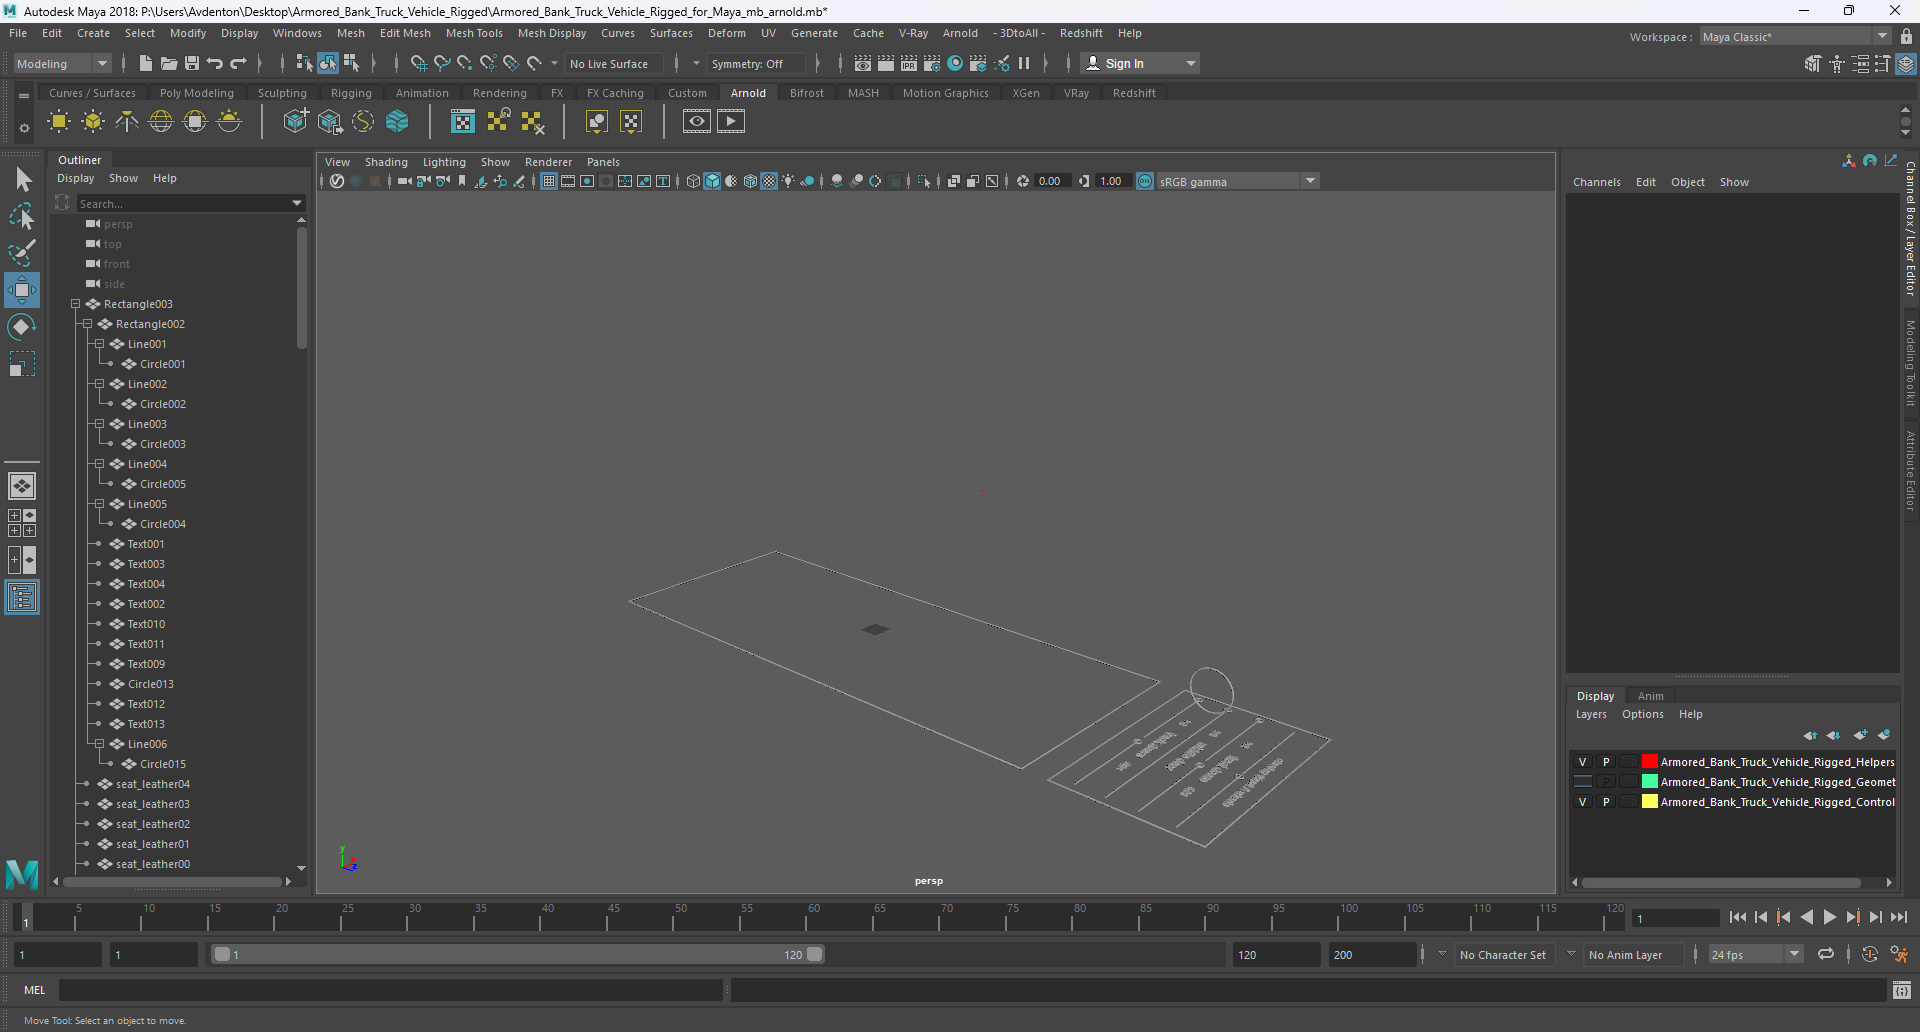
Task: Choose the Rotate tool in toolbox
Action: tap(22, 327)
